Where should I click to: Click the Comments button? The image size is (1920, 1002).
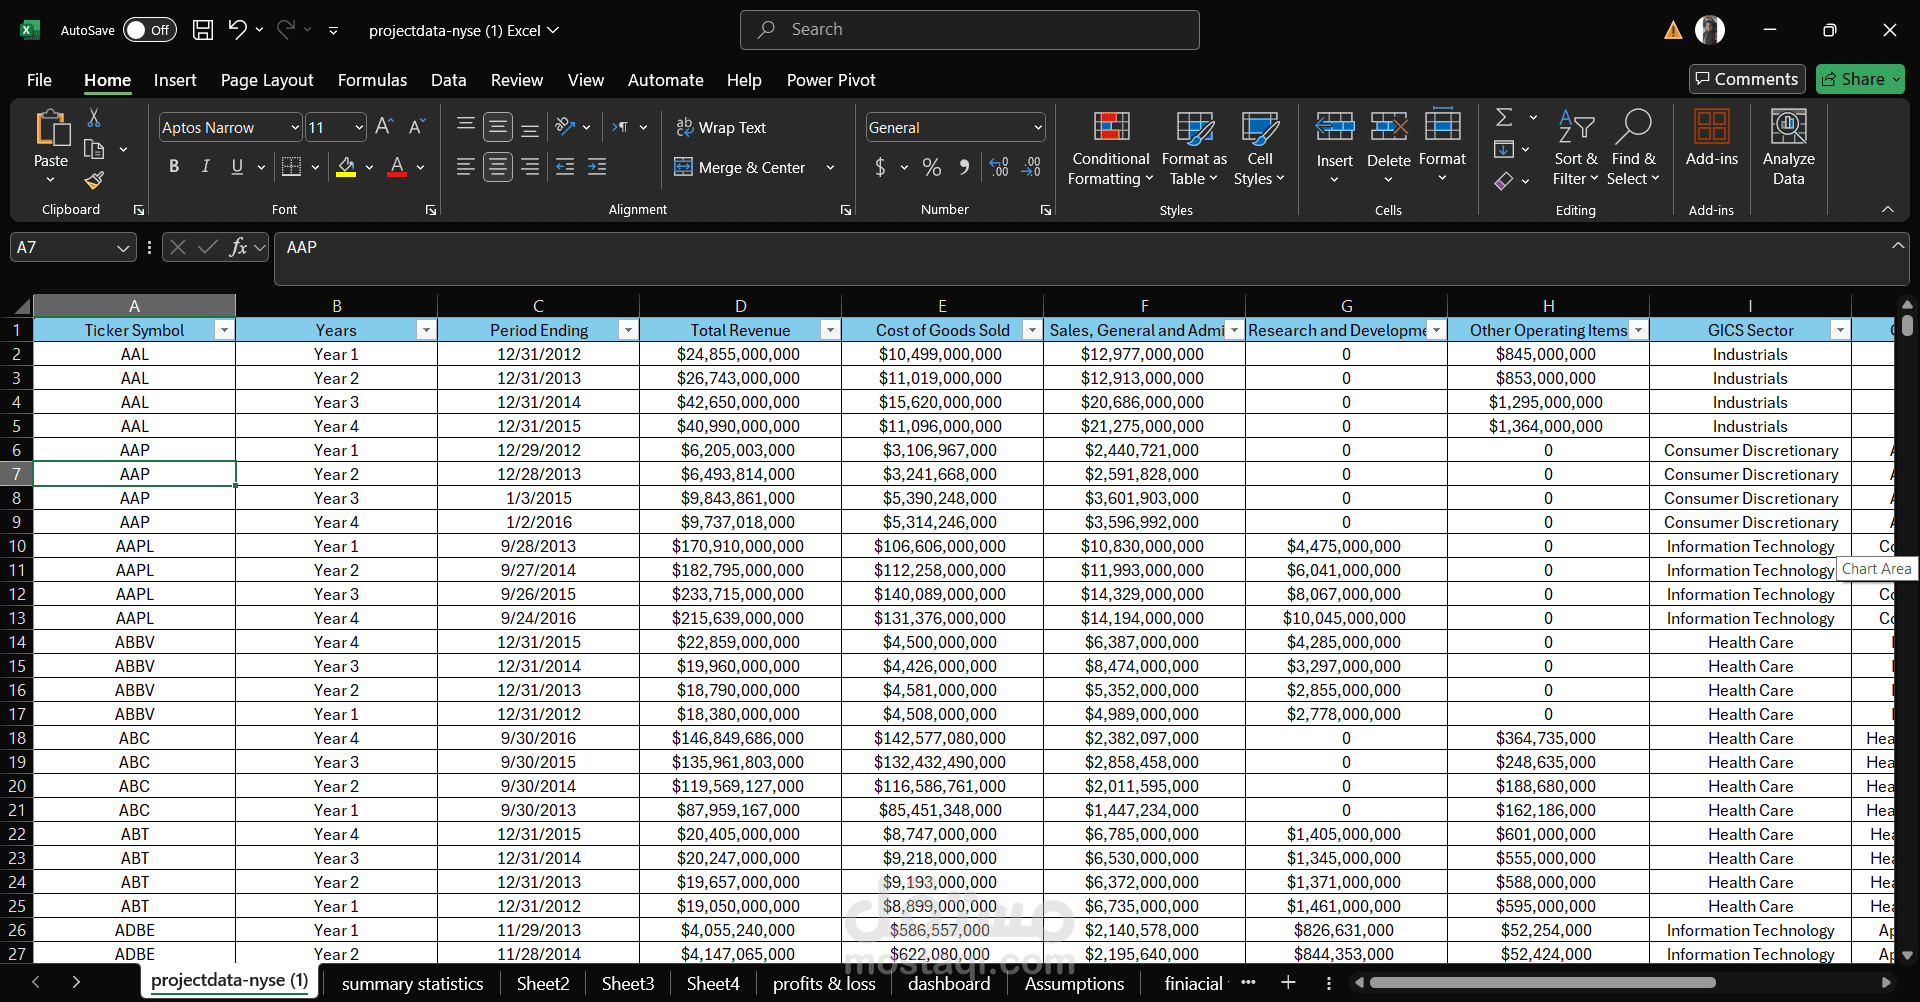[1746, 79]
